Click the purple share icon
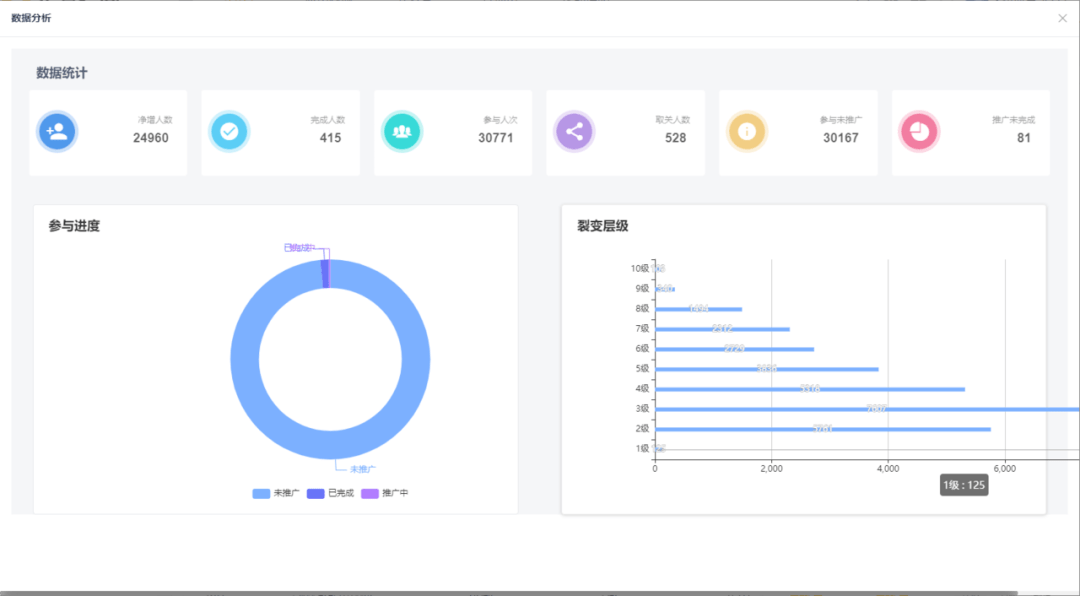This screenshot has height=596, width=1080. coord(574,132)
